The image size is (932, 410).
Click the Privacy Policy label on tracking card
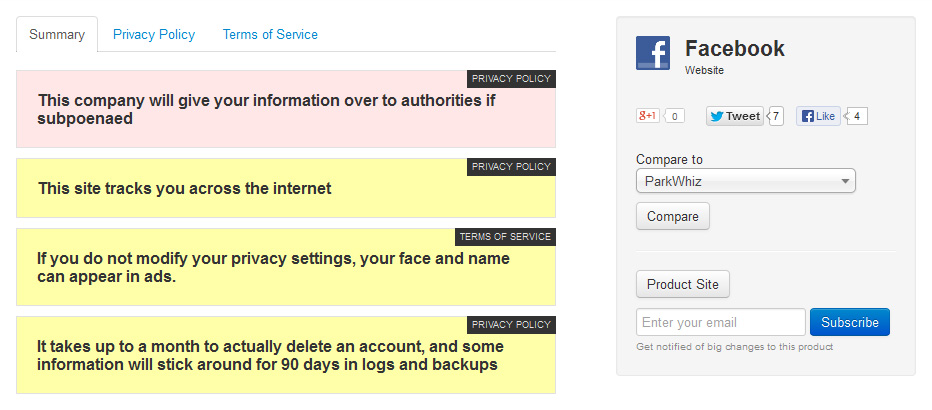(511, 167)
